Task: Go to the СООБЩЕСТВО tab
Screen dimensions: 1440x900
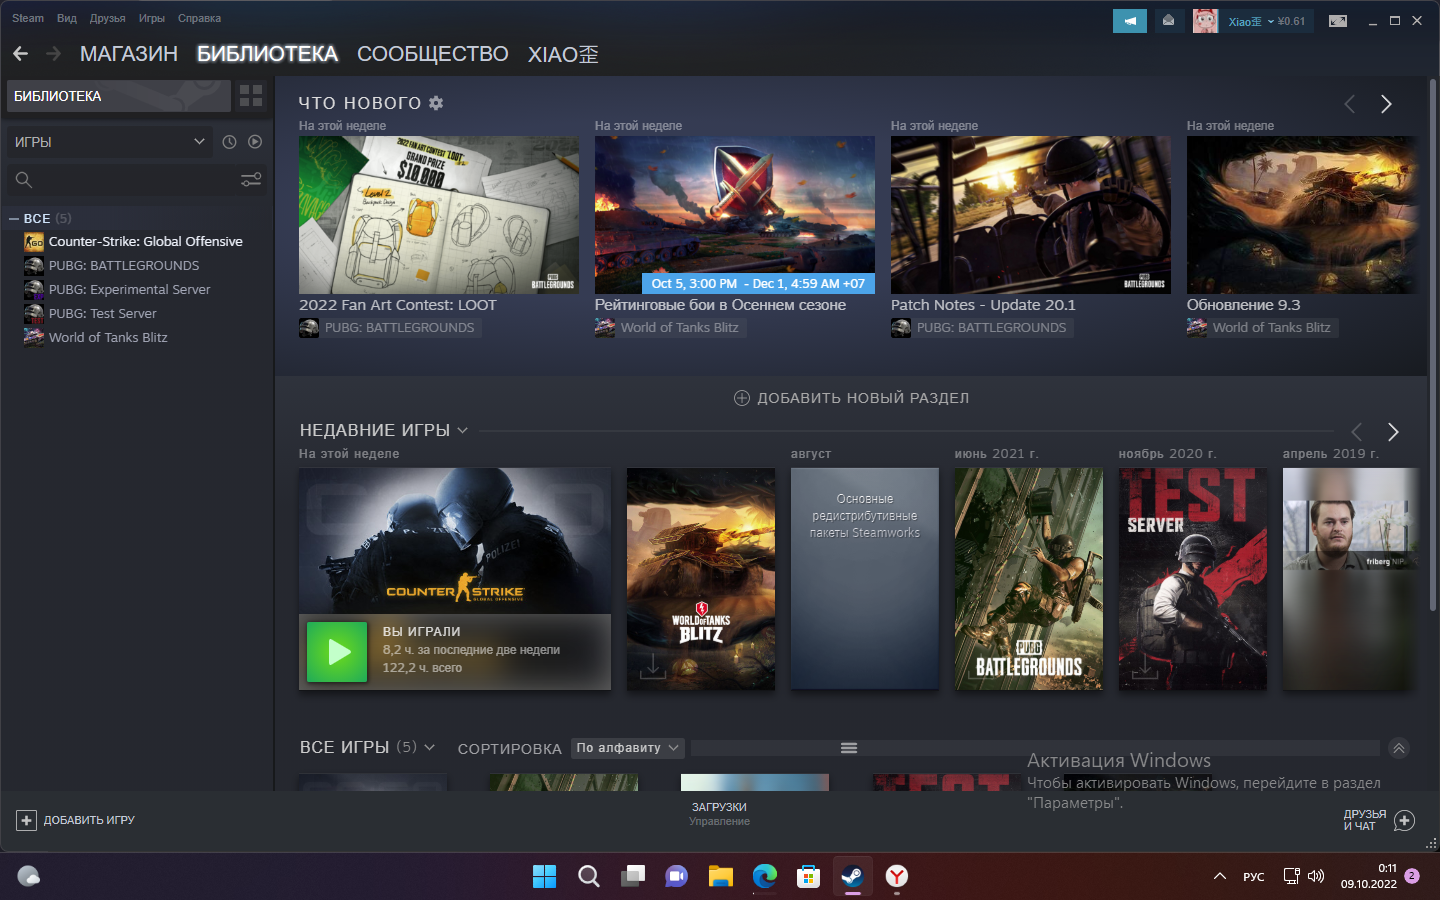Action: pyautogui.click(x=433, y=54)
